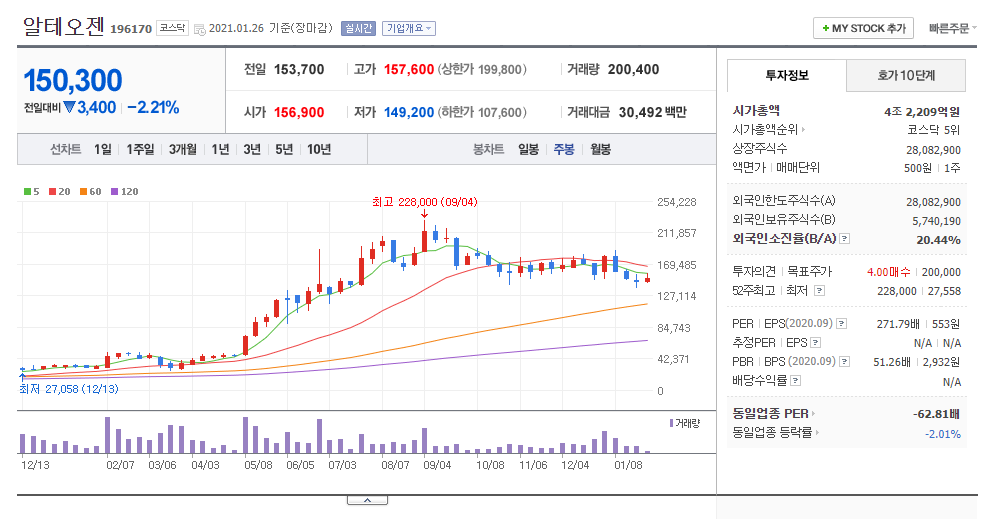The image size is (995, 519).
Task: Click the 상장주식수 value 28,082,900
Action: pyautogui.click(x=933, y=150)
